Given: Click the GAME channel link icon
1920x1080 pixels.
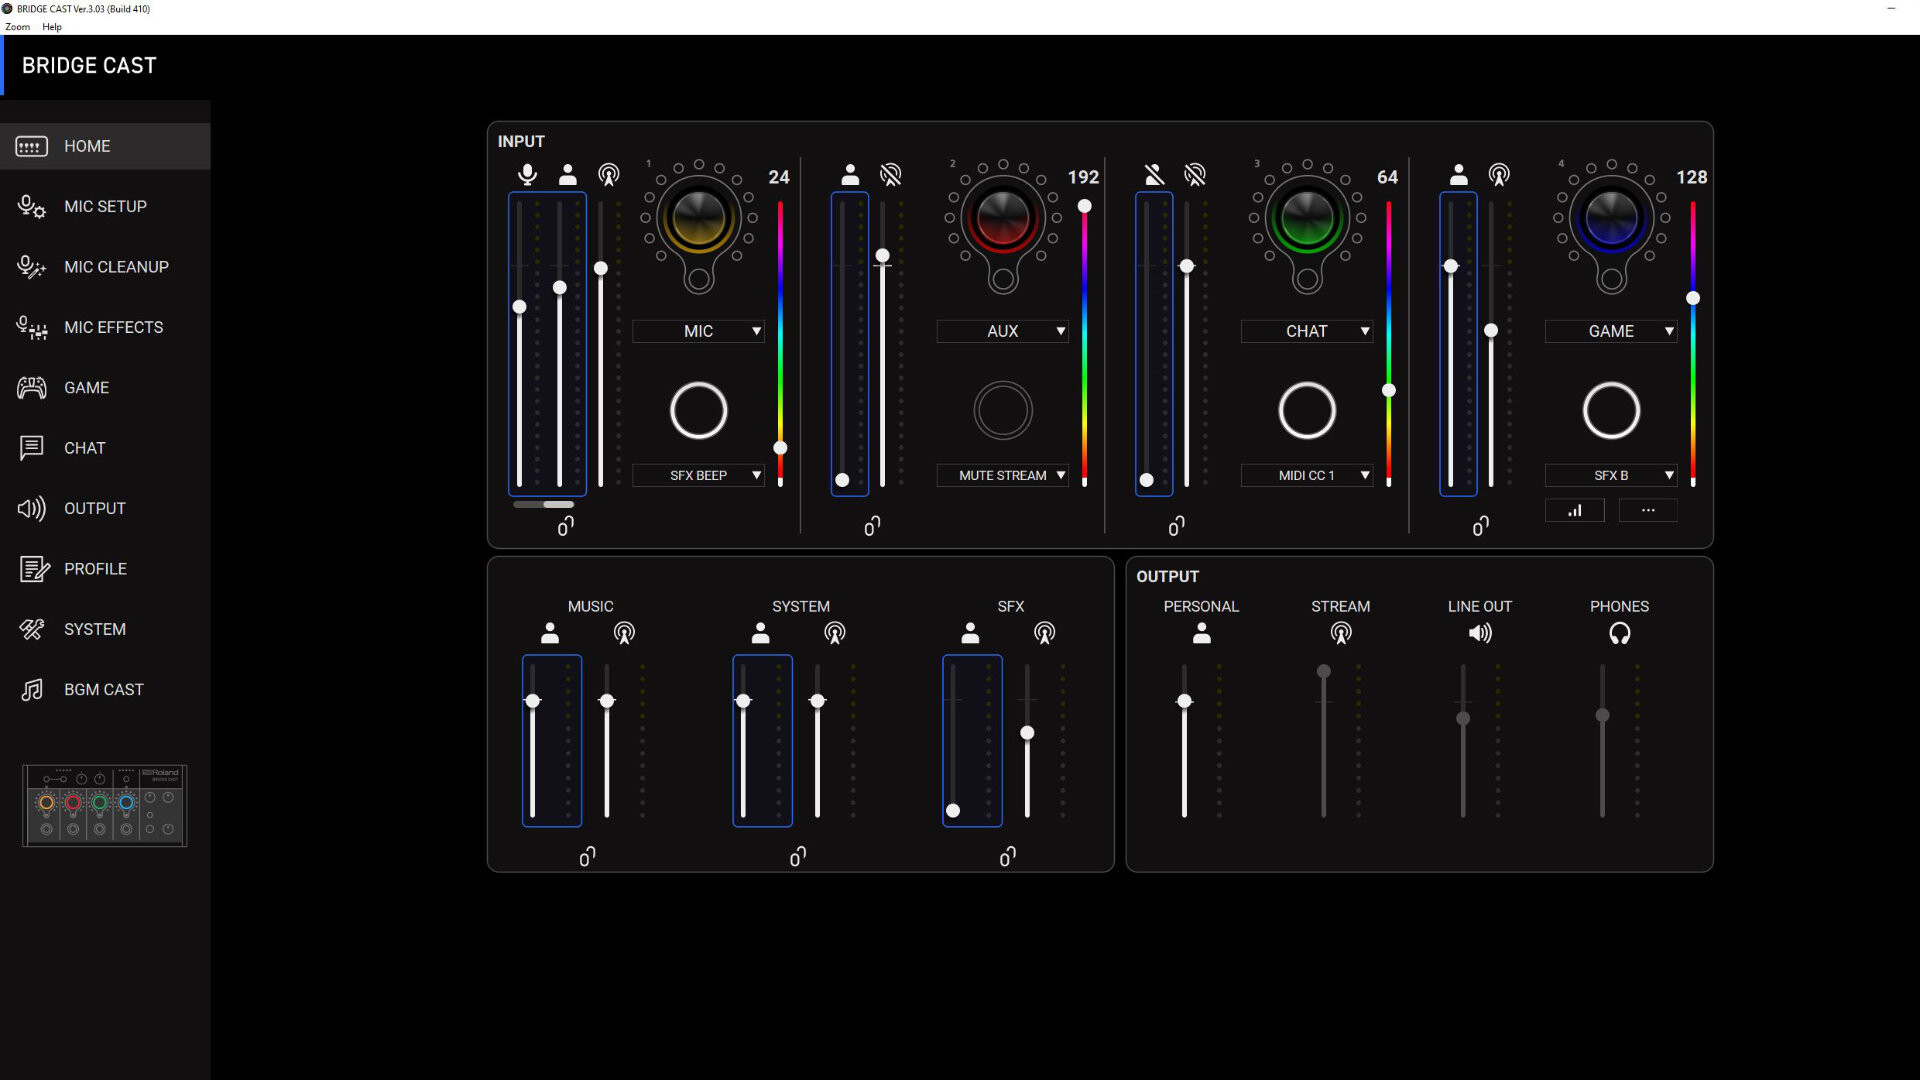Looking at the screenshot, I should (1480, 526).
